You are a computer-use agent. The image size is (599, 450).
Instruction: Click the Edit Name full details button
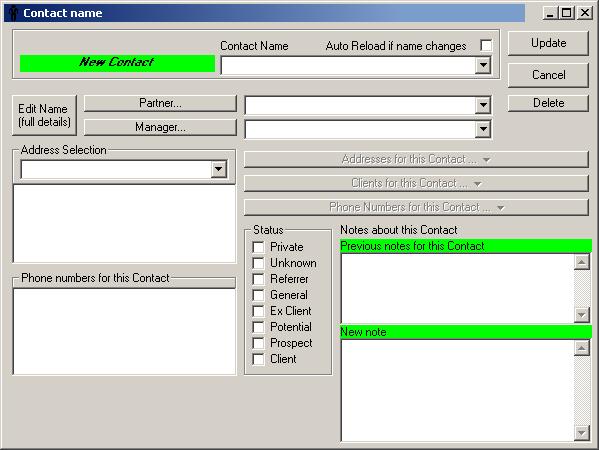[44, 115]
